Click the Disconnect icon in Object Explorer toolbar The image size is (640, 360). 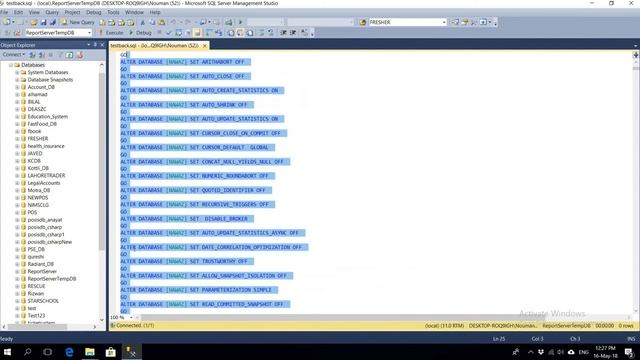click(42, 55)
